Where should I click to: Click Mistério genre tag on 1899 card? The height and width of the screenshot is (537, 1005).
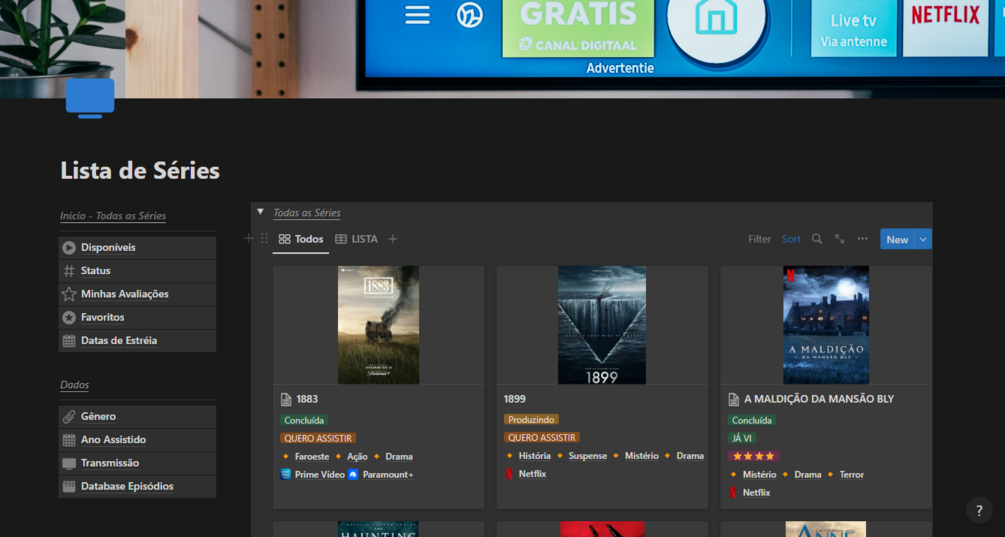[642, 456]
